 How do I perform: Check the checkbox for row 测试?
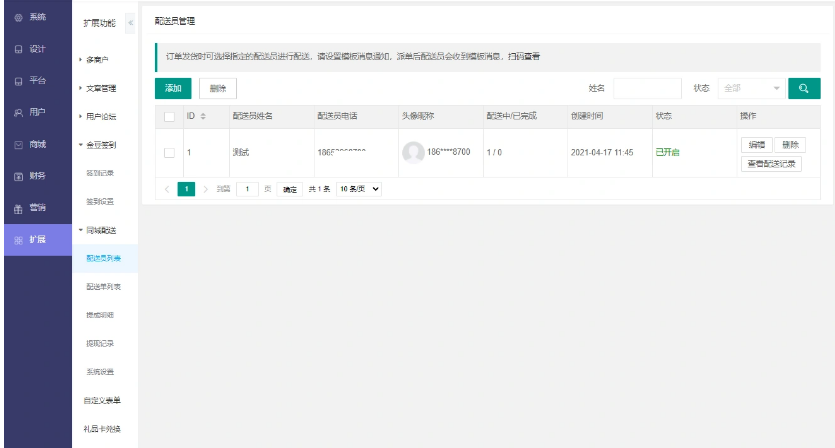(169, 153)
